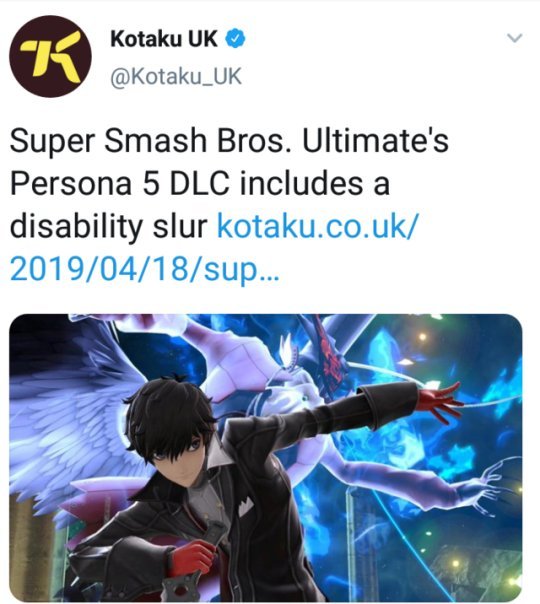Click the yellow K logo glyph

pos(50,58)
